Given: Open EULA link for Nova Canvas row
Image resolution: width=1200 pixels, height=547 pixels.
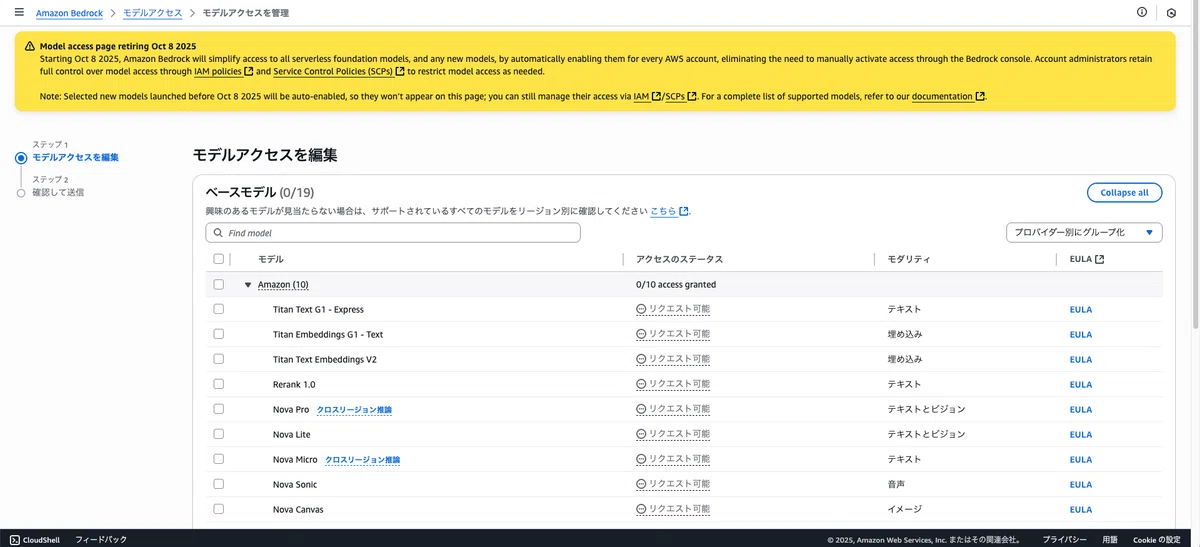Looking at the screenshot, I should click(x=1081, y=509).
